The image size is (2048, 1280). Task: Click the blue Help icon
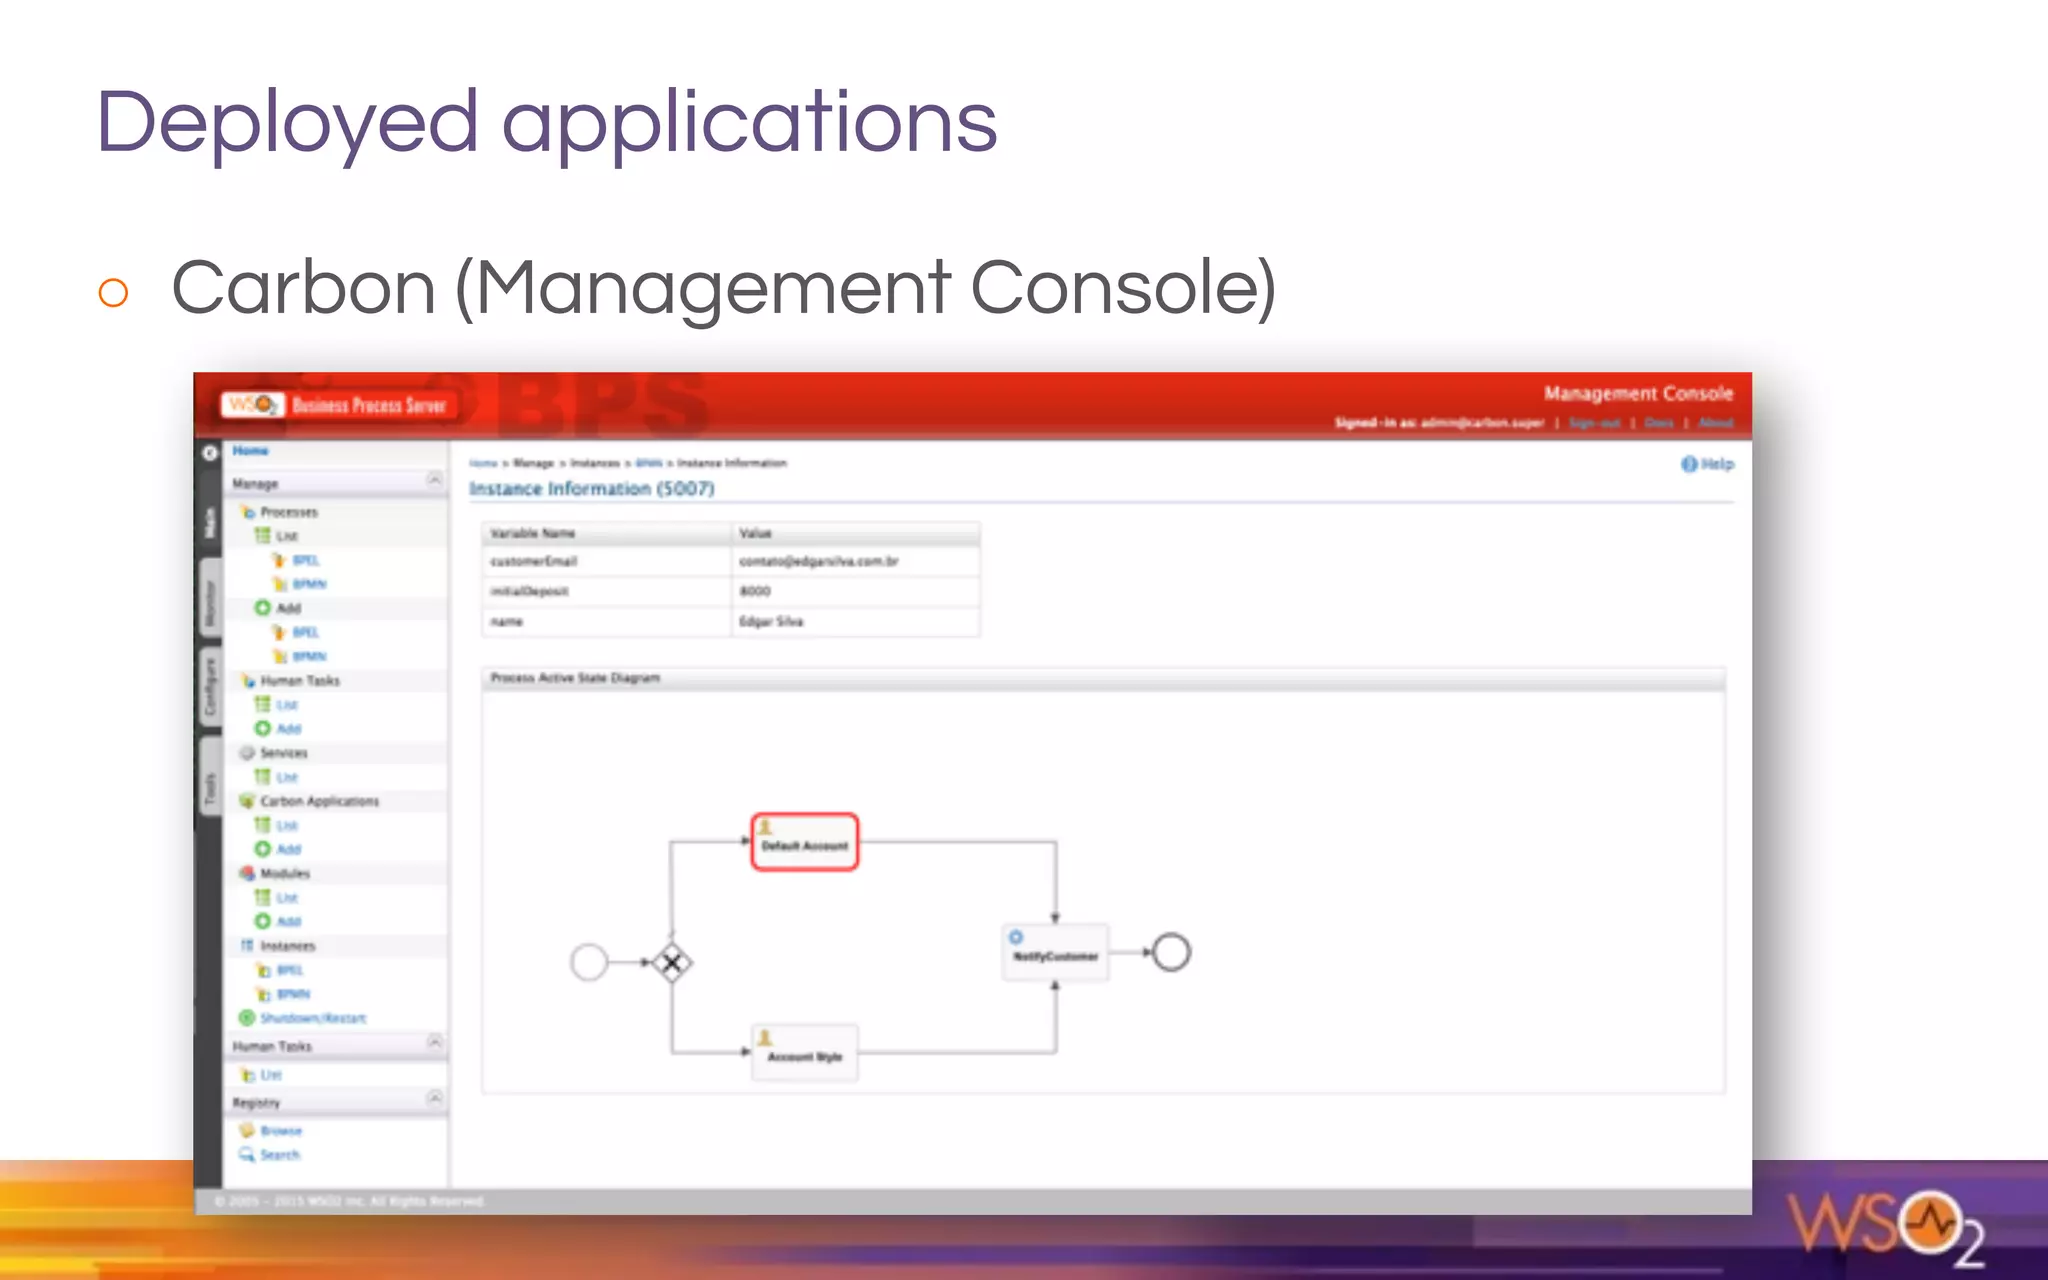[1689, 464]
